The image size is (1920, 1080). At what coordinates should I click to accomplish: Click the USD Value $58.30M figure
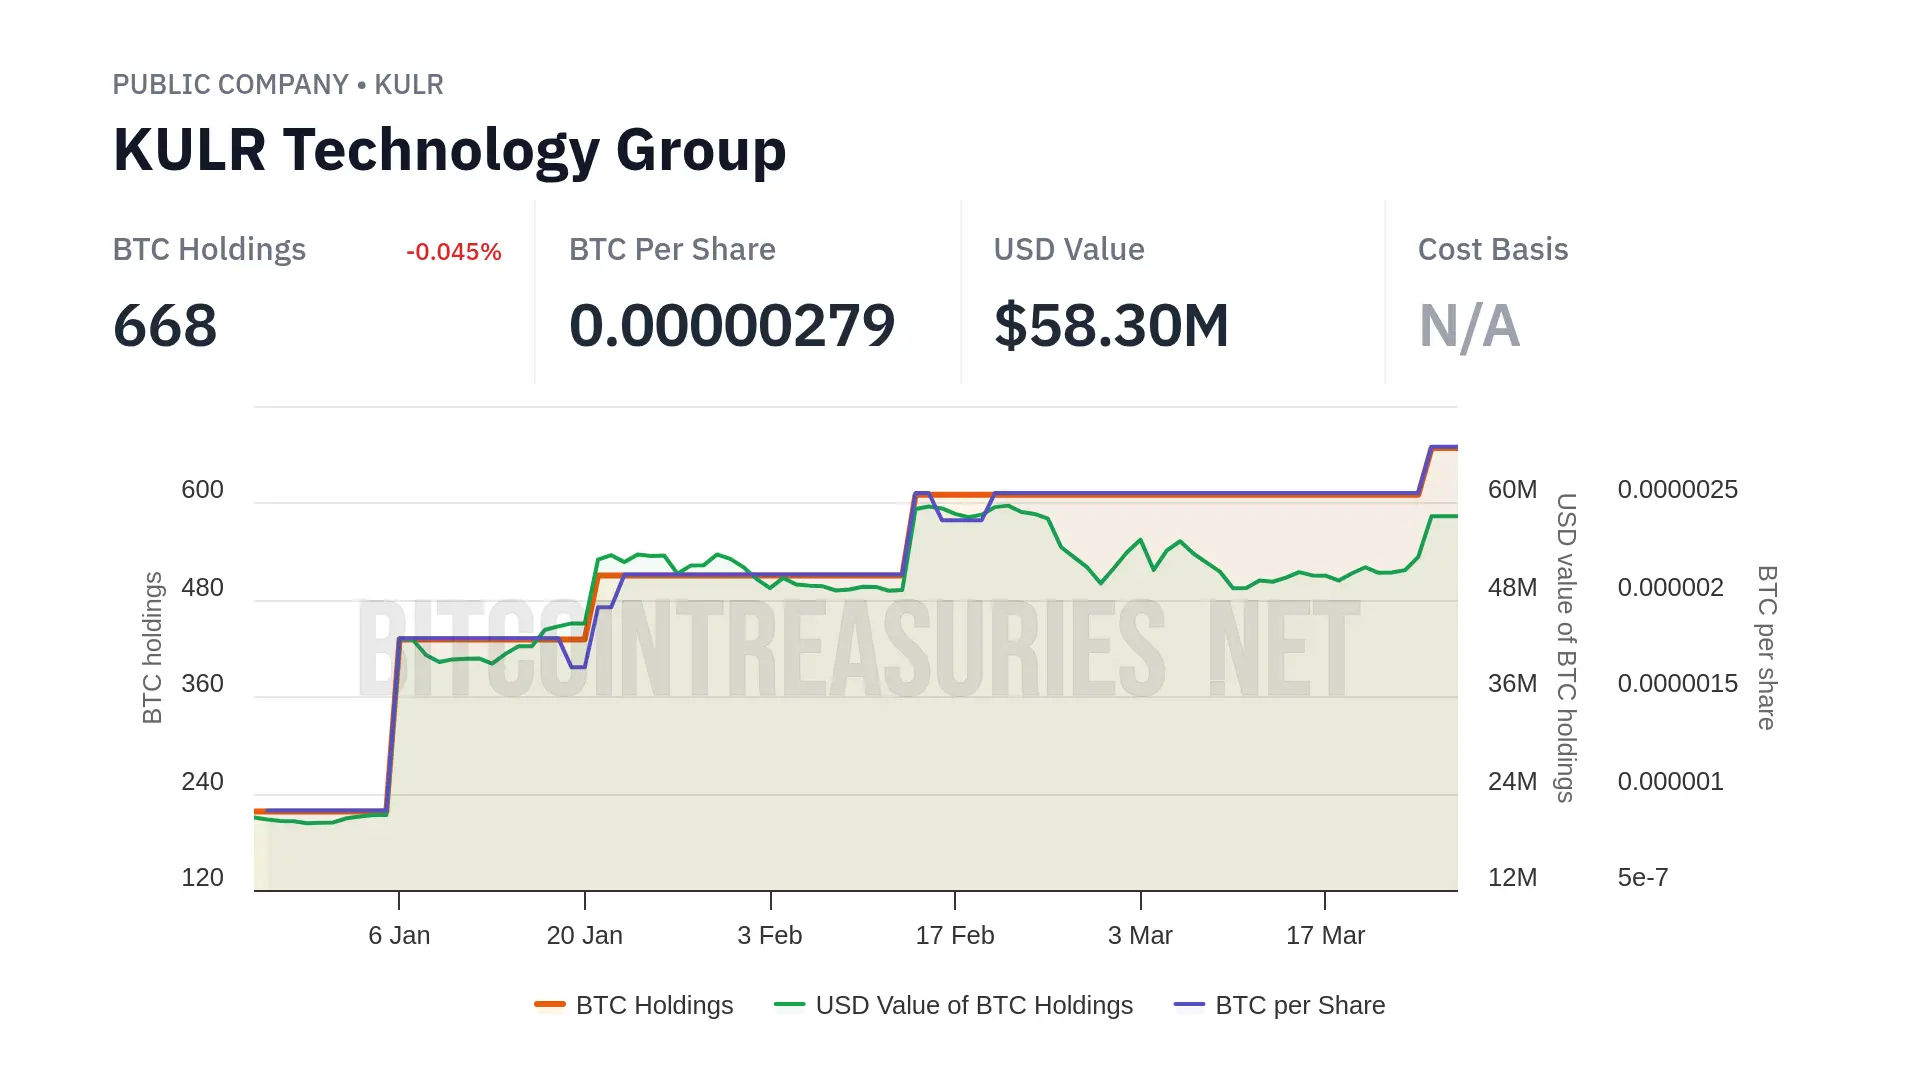coord(1110,326)
